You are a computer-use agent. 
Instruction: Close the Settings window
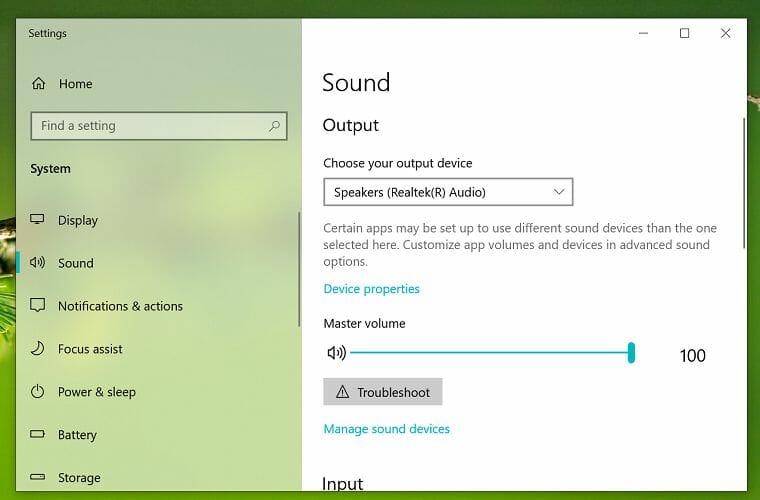pyautogui.click(x=726, y=33)
